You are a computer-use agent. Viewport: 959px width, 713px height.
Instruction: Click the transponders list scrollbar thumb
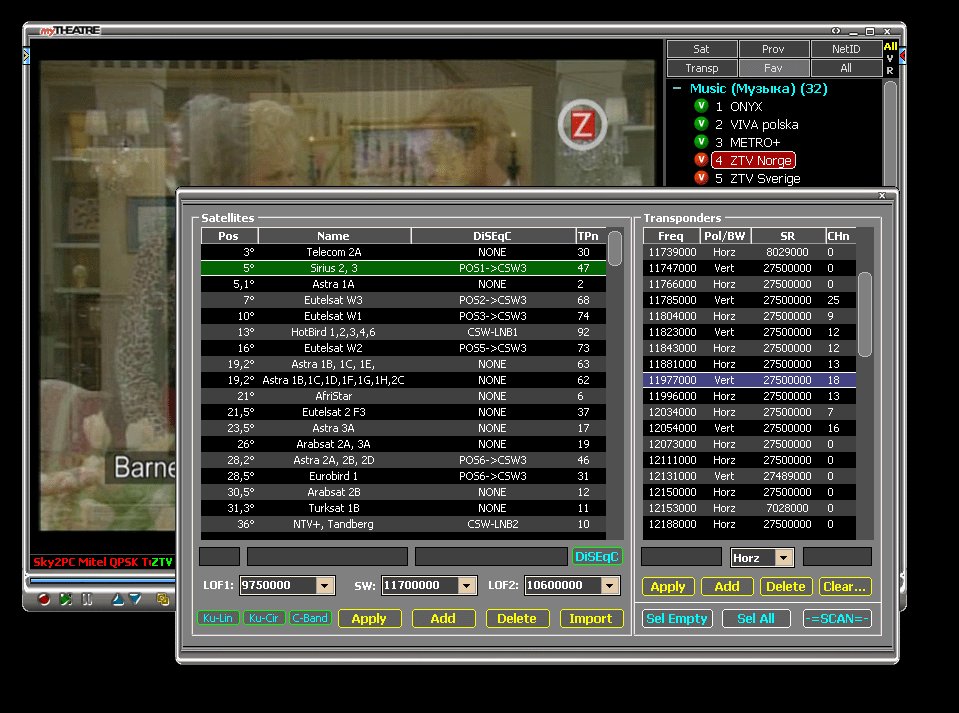tap(865, 314)
